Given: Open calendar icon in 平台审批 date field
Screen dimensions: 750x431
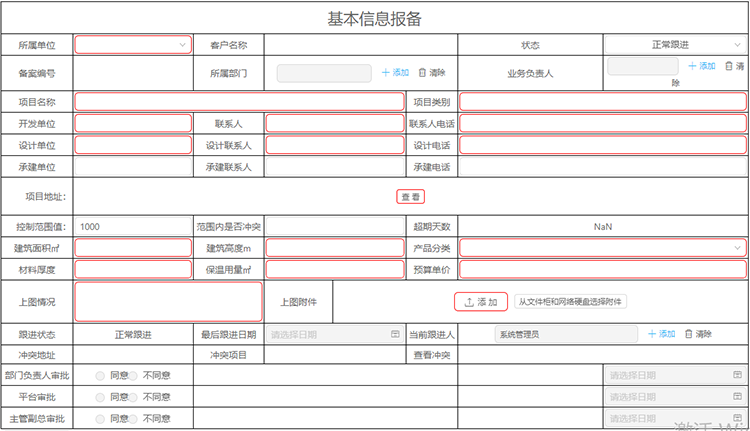Looking at the screenshot, I should [x=735, y=397].
